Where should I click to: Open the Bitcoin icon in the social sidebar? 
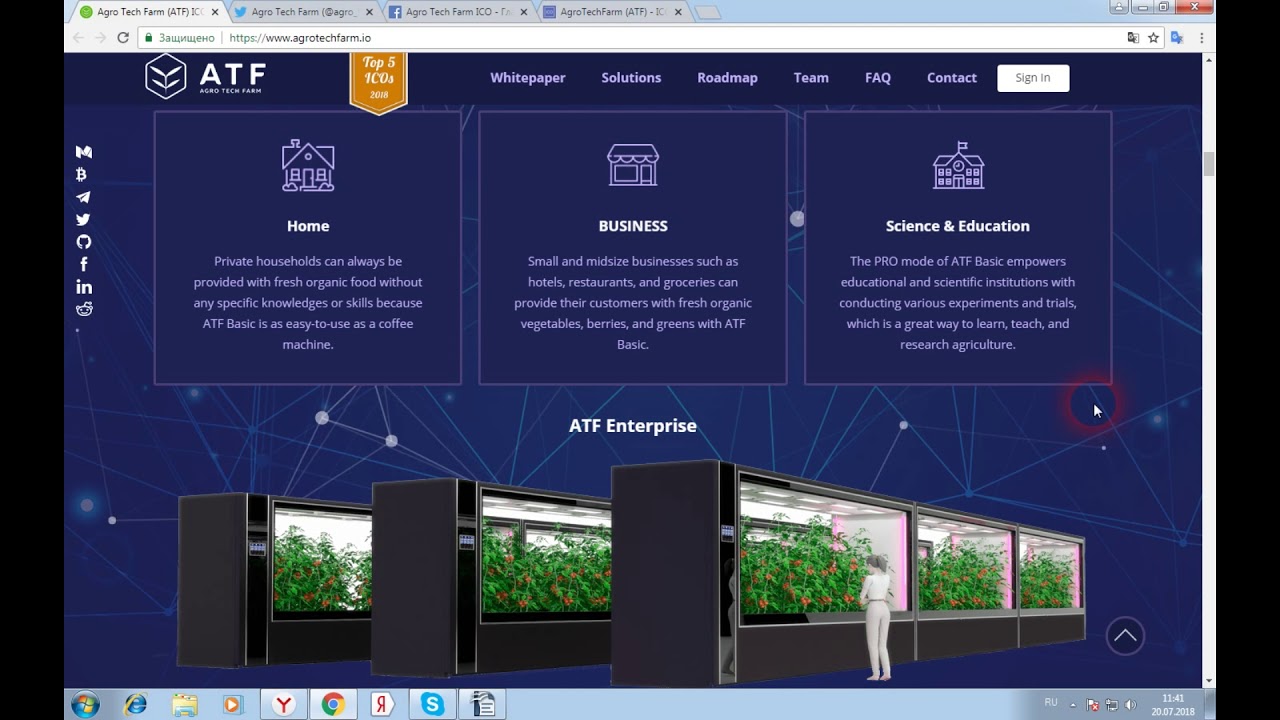pos(82,174)
